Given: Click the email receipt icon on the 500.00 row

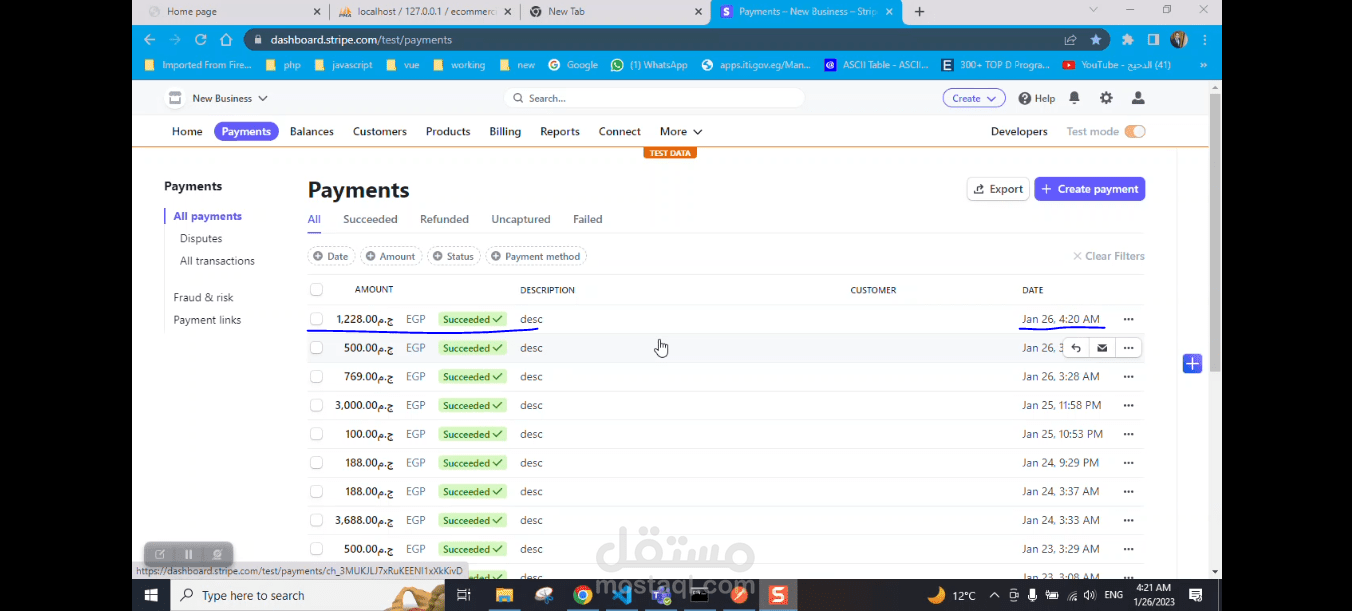Looking at the screenshot, I should point(1102,348).
